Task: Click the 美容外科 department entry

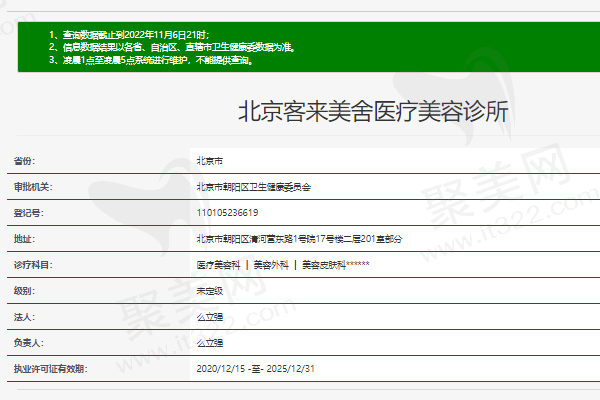Action: (270, 265)
